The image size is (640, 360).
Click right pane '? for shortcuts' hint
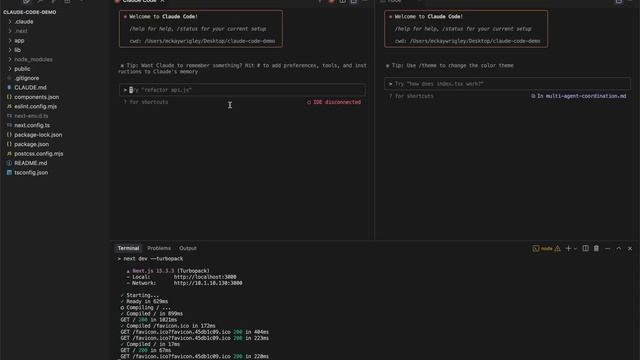point(411,96)
